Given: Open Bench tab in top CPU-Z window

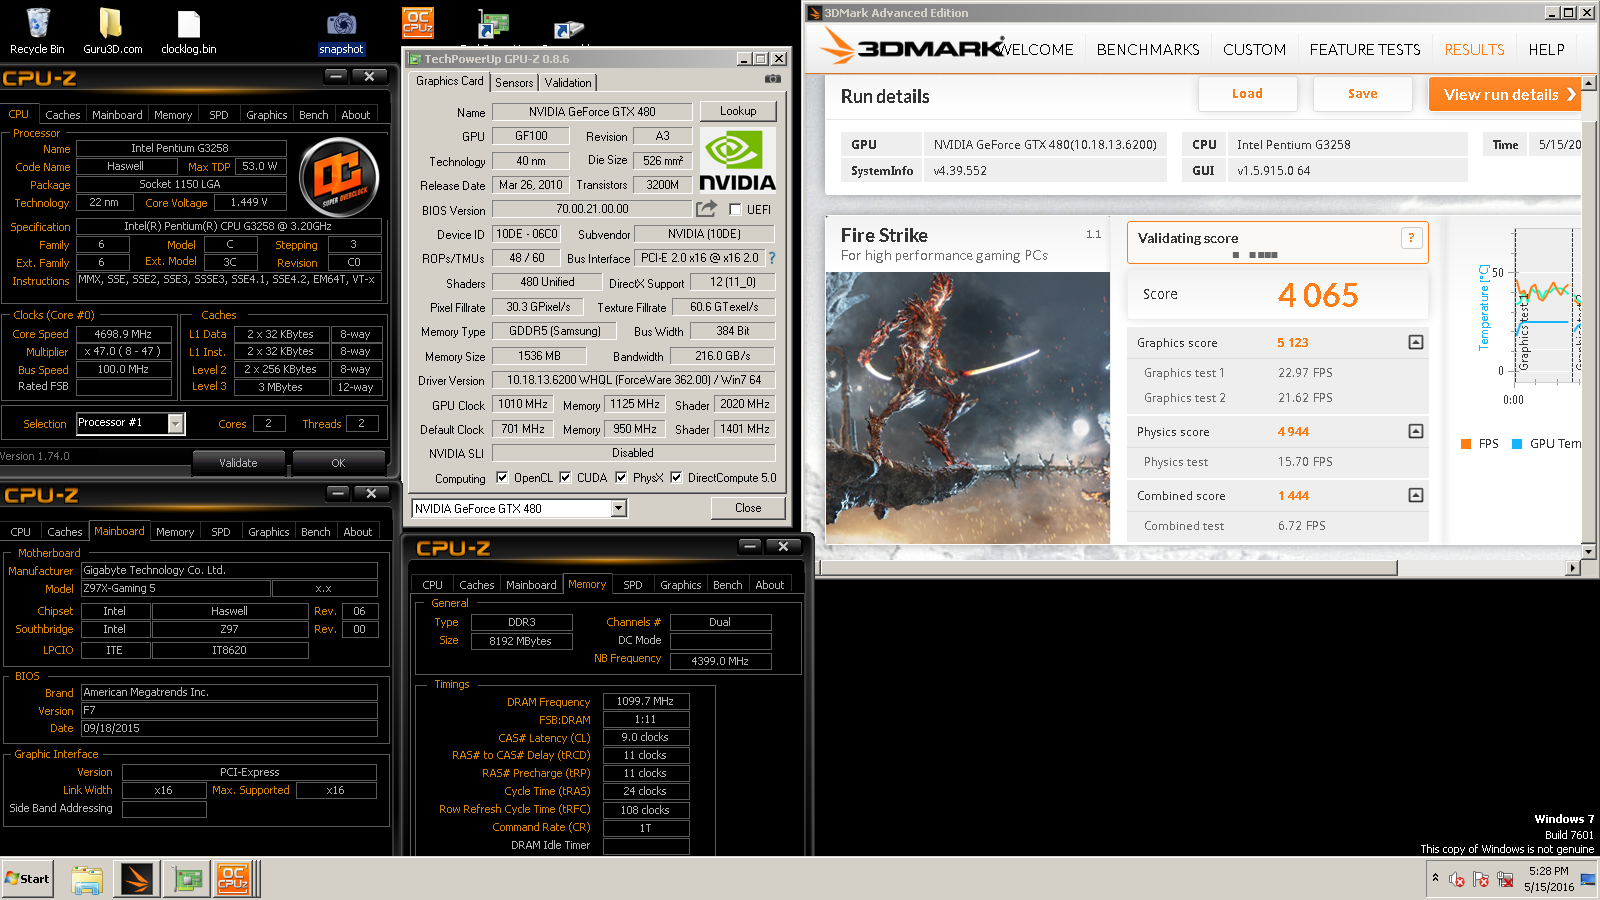Looking at the screenshot, I should click(x=314, y=115).
